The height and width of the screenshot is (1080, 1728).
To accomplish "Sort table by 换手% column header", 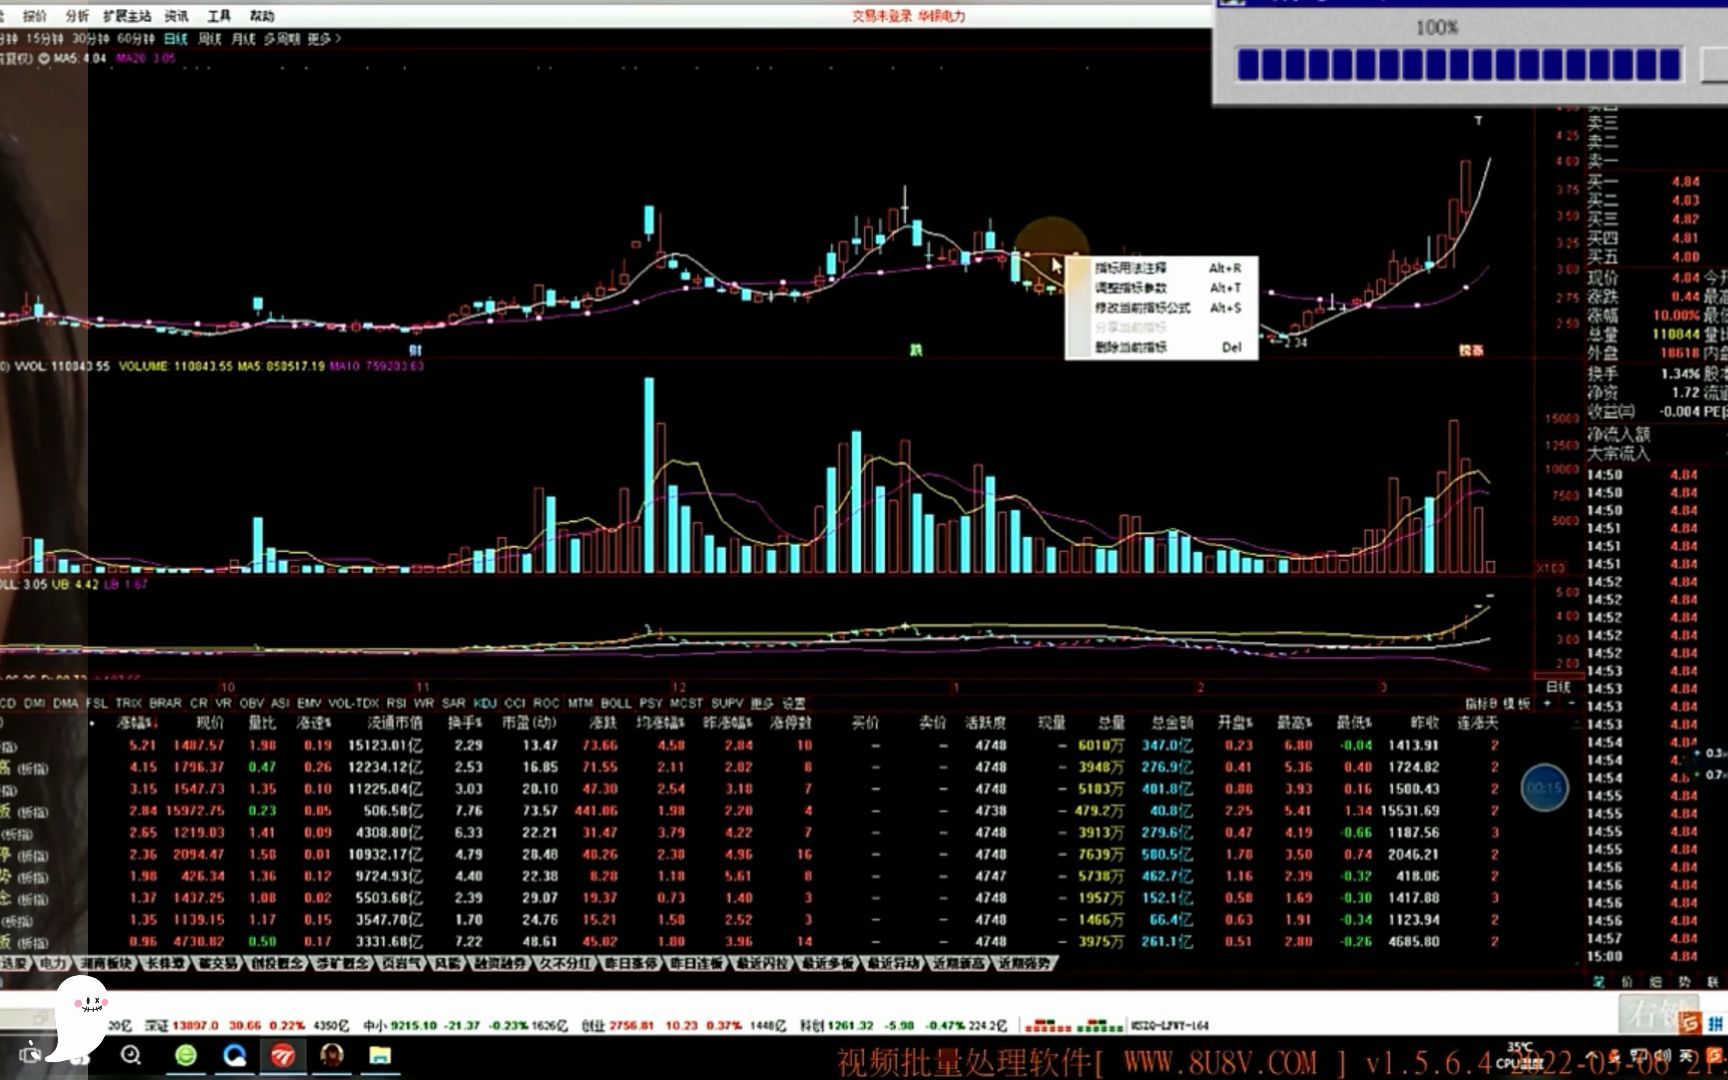I will (x=465, y=722).
